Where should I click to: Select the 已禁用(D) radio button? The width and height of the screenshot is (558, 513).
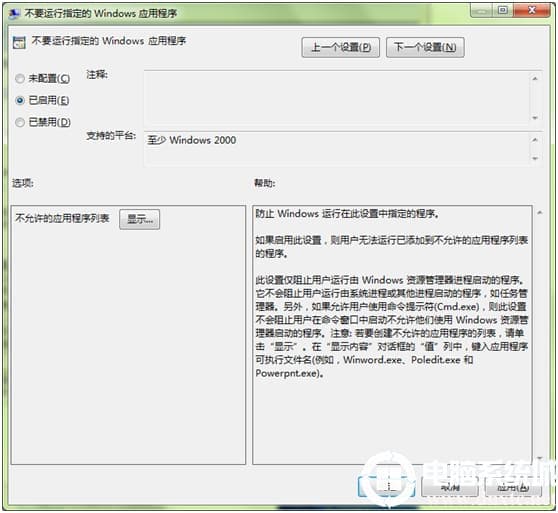[20, 122]
